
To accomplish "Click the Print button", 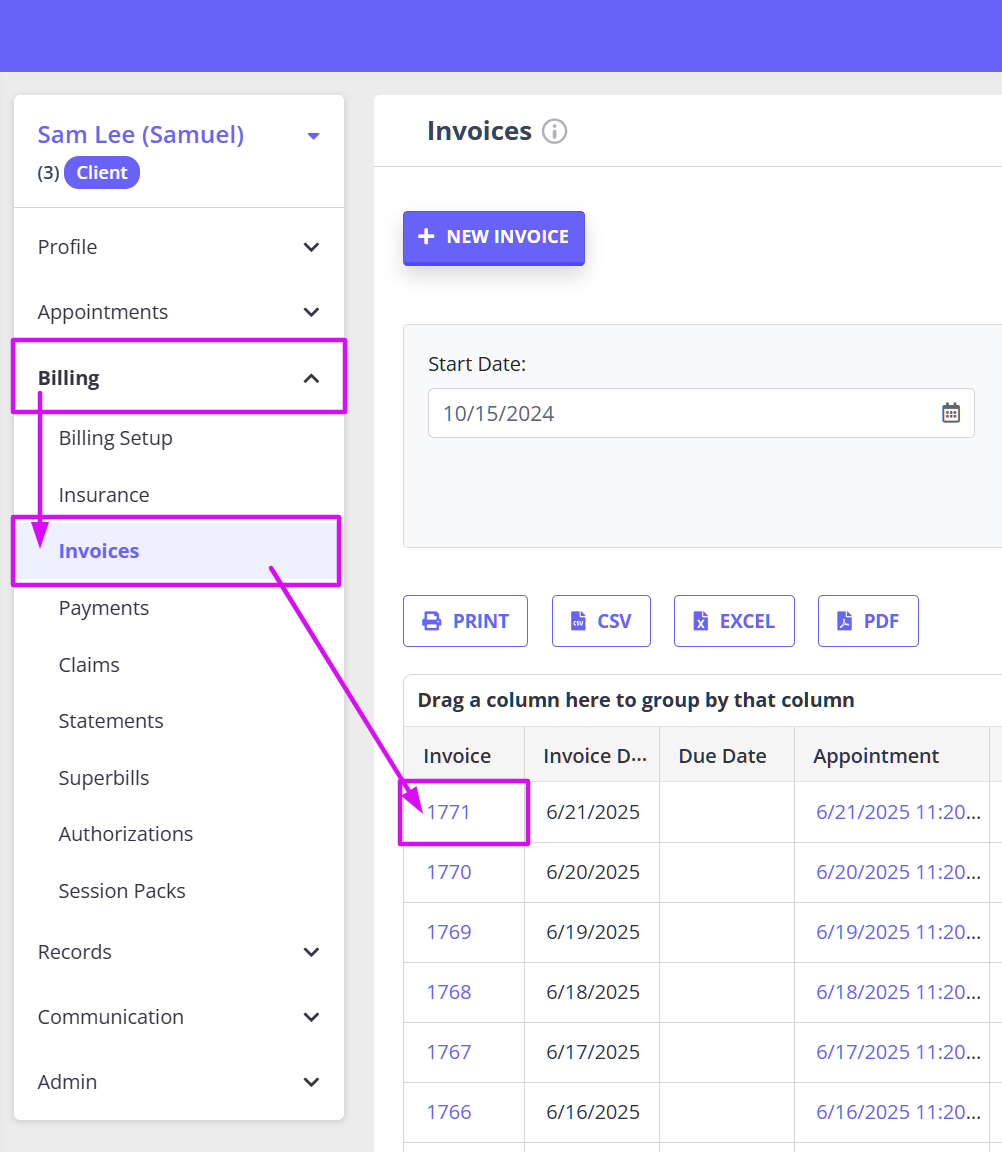I will [465, 621].
